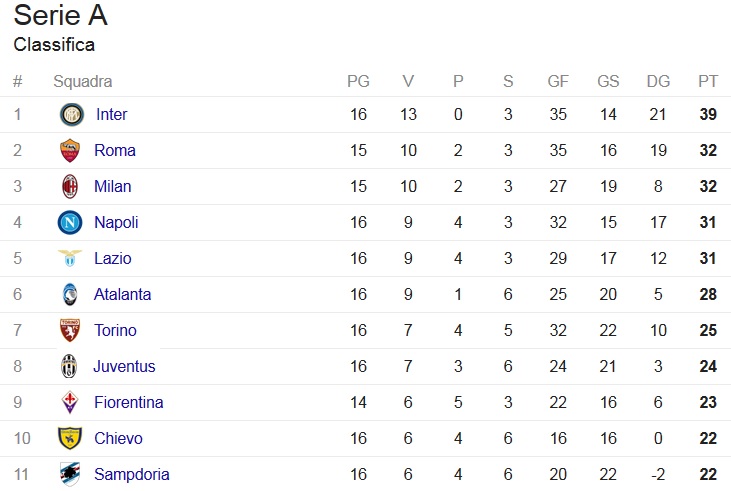Click the Atalanta club crest icon
Screen dimensions: 731x491
pos(70,294)
